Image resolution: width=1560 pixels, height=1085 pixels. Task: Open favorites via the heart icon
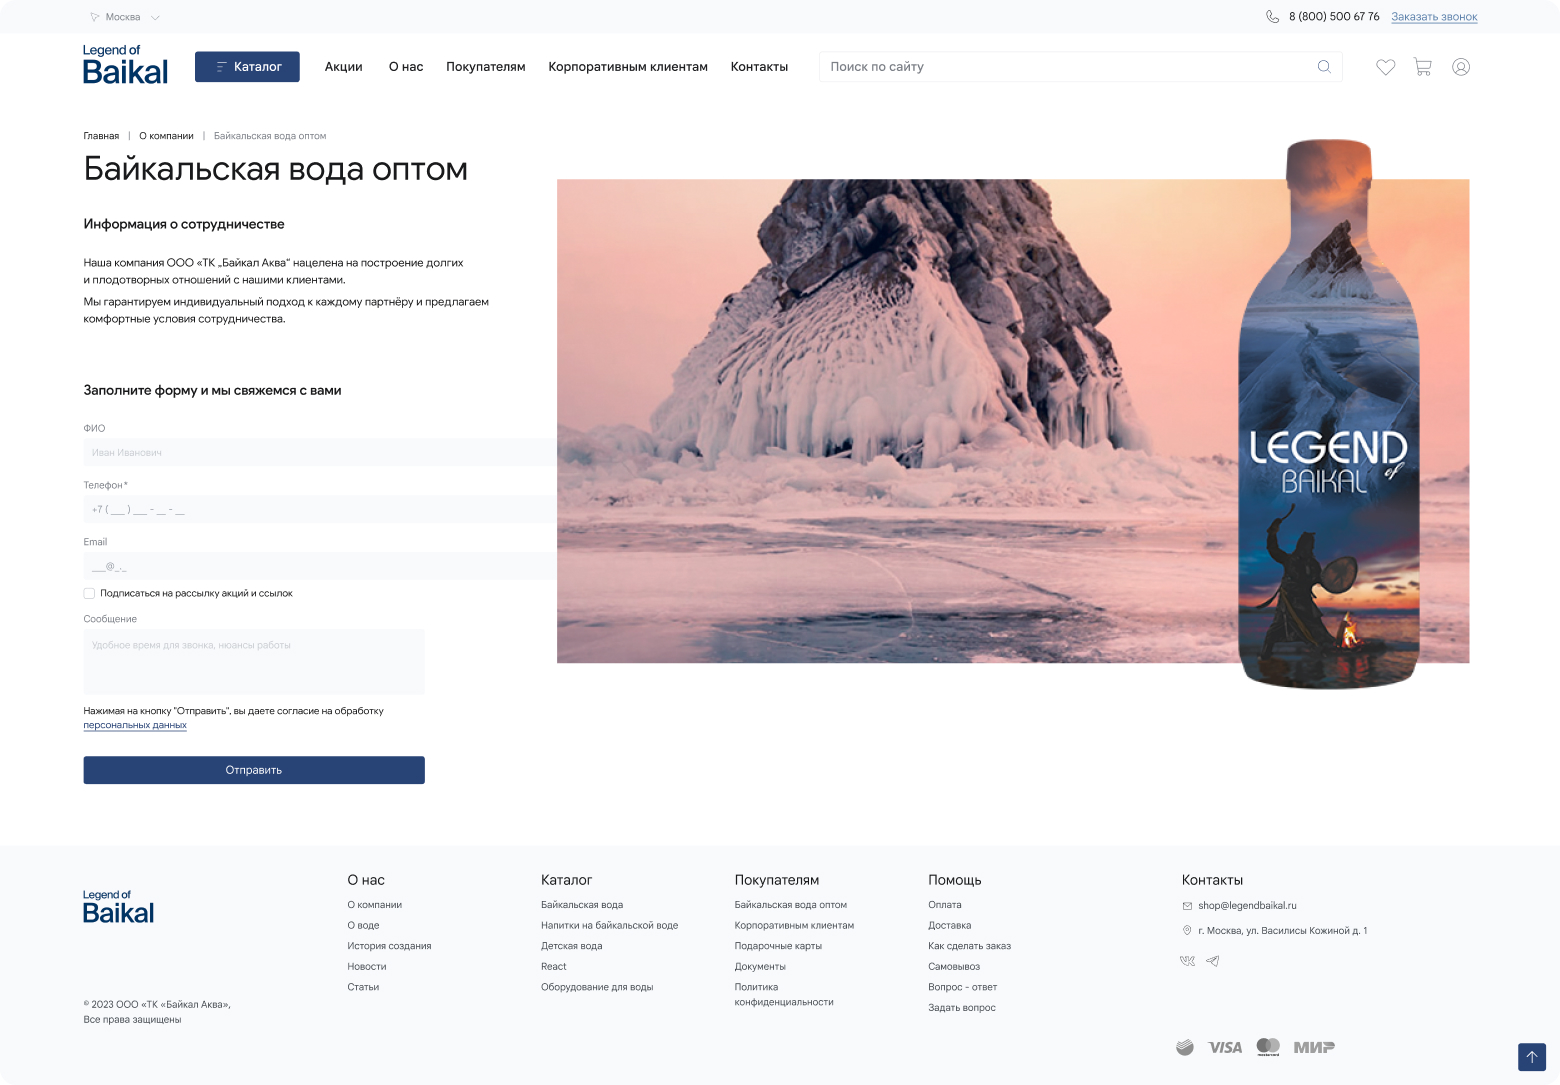tap(1385, 67)
